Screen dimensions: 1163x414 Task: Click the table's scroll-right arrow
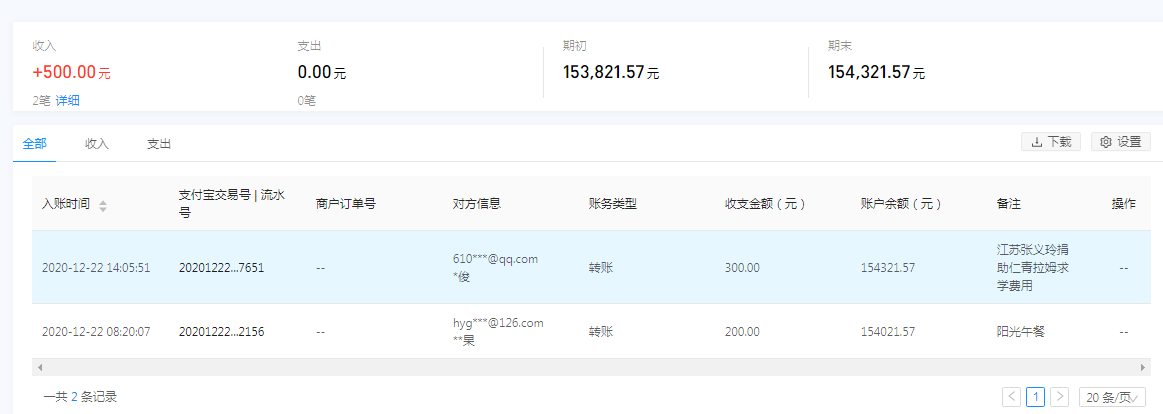click(1143, 367)
